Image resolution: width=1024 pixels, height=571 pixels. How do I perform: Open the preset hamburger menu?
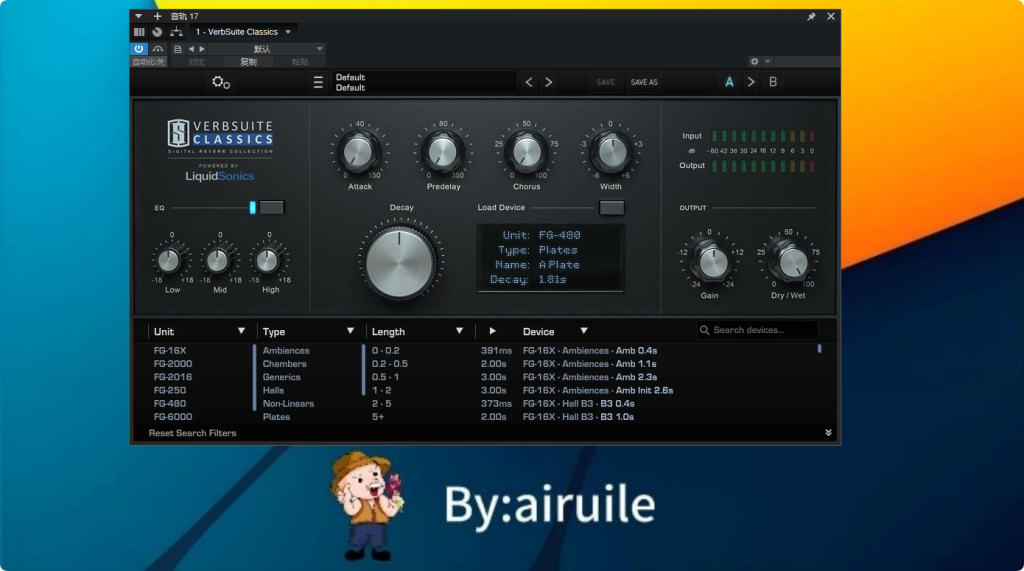coord(318,82)
